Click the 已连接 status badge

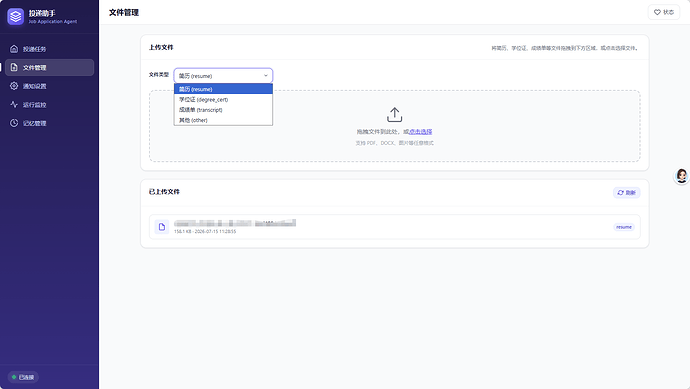[23, 377]
